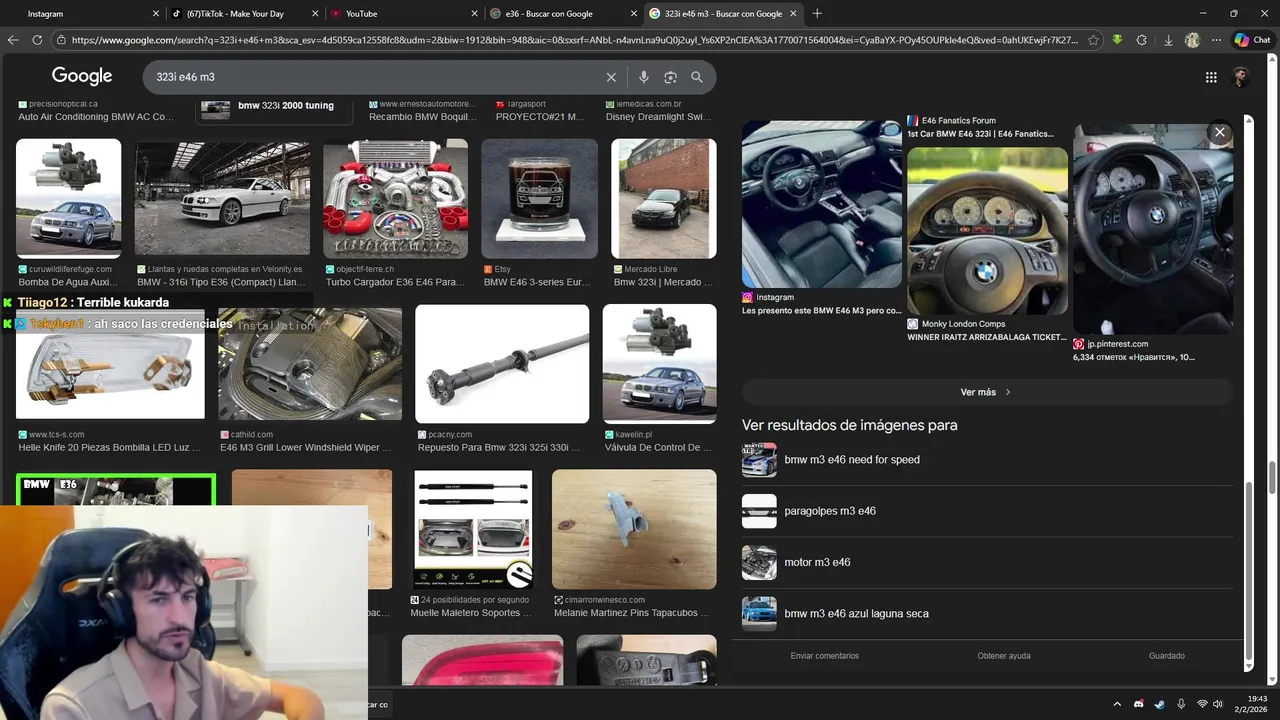Close the YouTube tab
Viewport: 1280px width, 720px height.
pyautogui.click(x=475, y=14)
